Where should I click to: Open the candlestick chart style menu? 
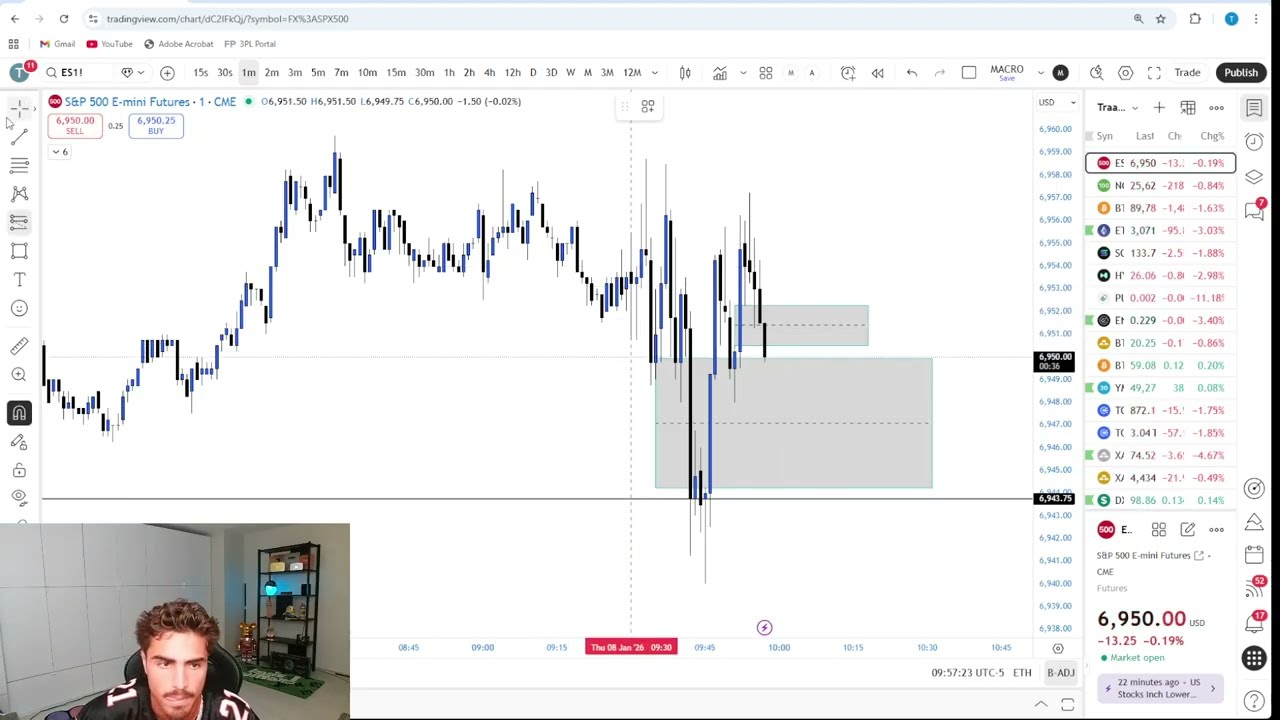[685, 72]
